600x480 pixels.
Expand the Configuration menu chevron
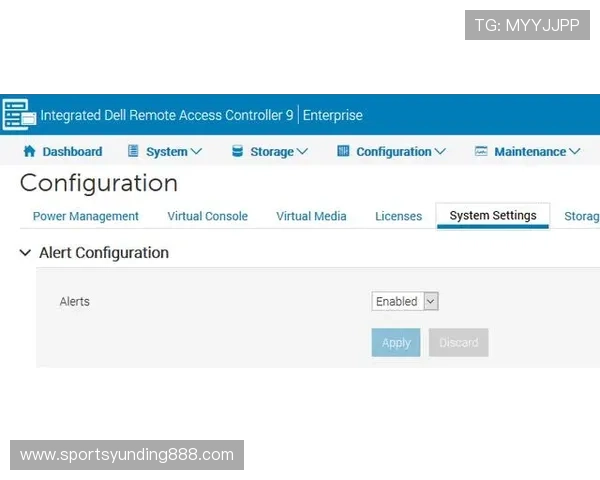(439, 152)
